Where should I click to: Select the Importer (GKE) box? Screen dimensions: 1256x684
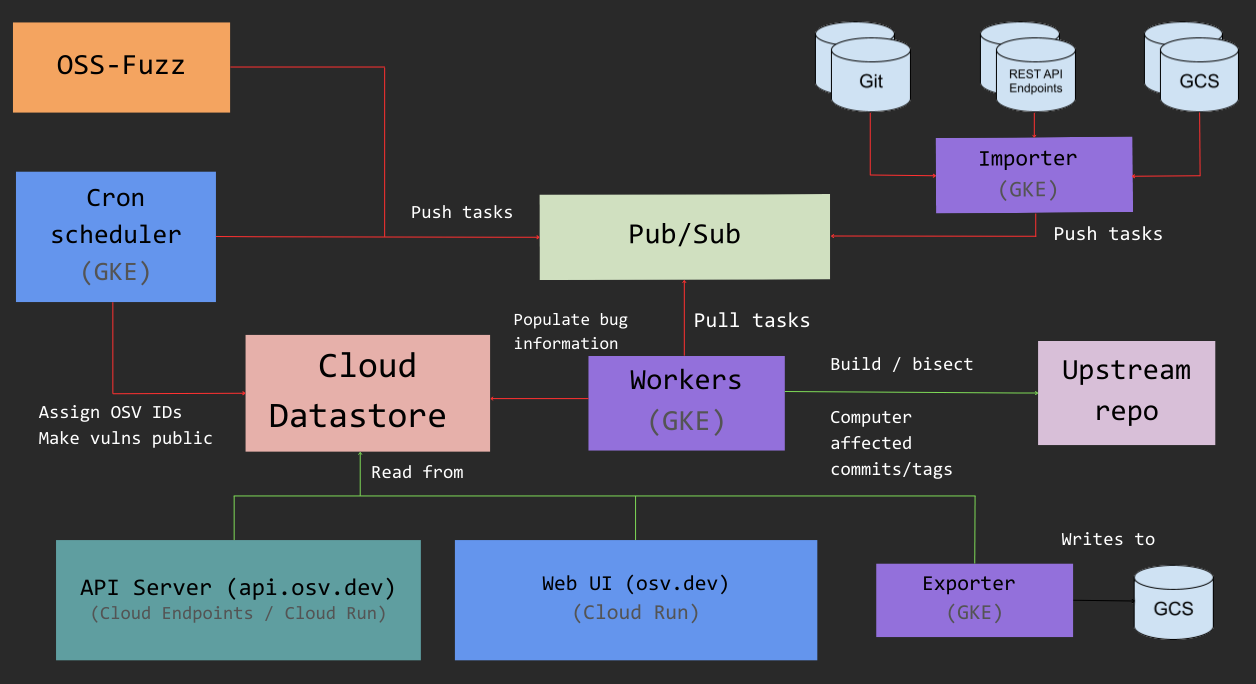(x=1034, y=175)
